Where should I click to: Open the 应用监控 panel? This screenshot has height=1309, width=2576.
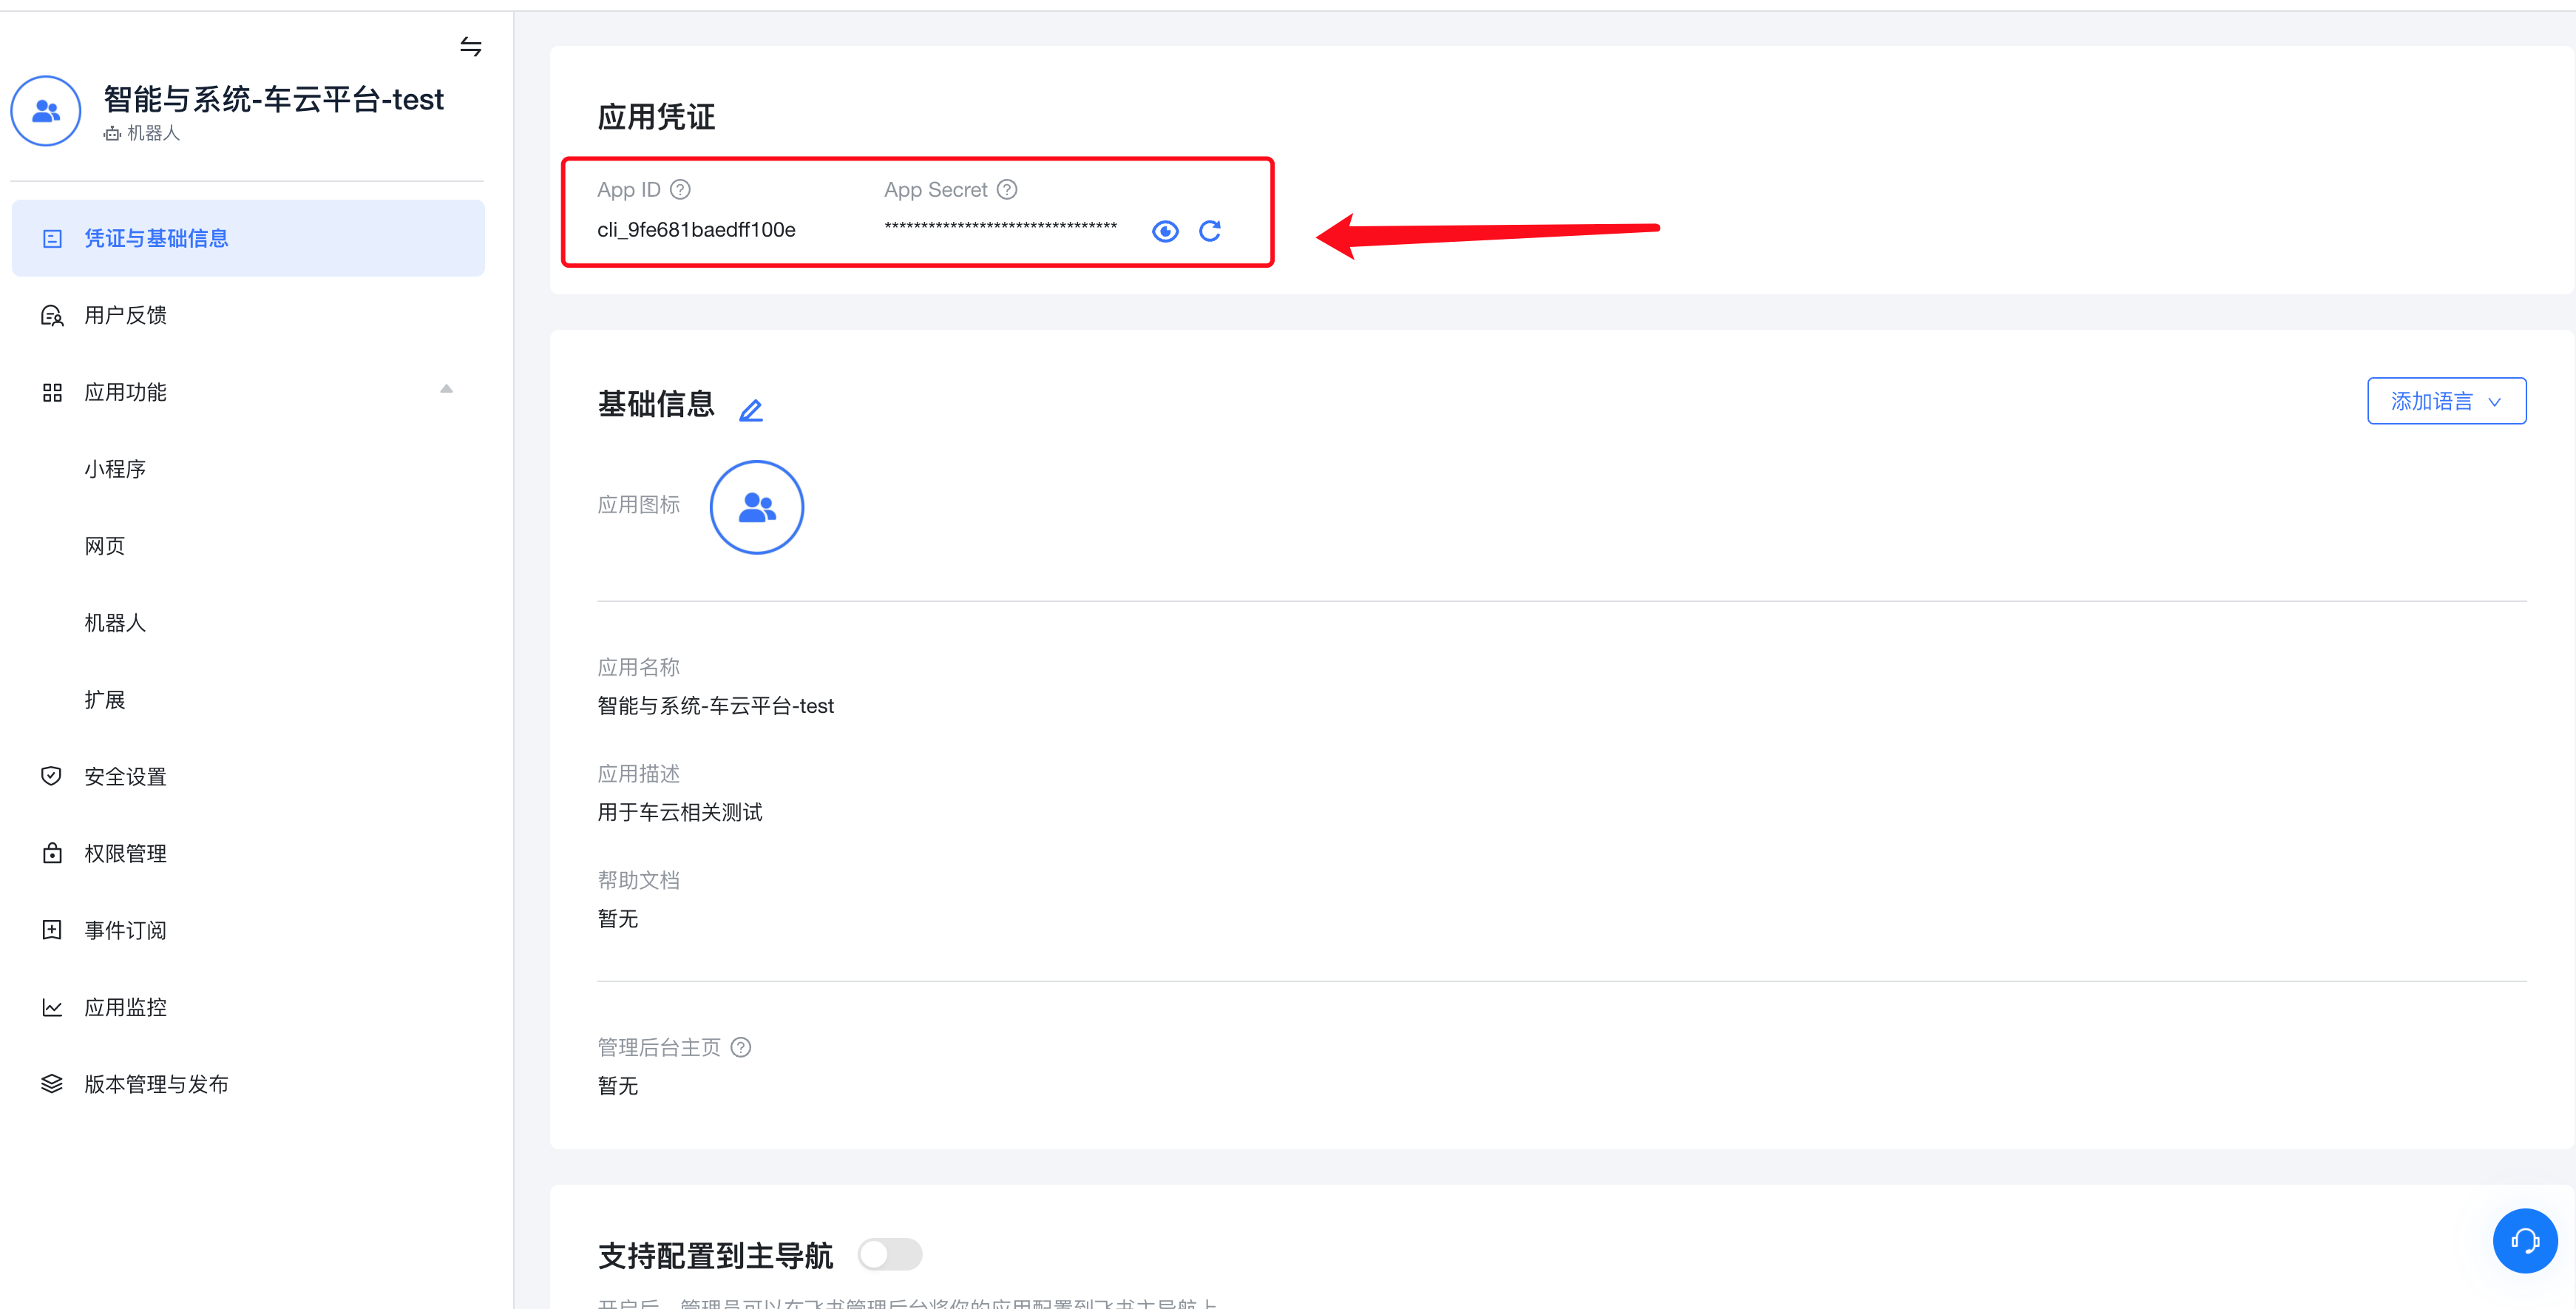click(126, 1007)
